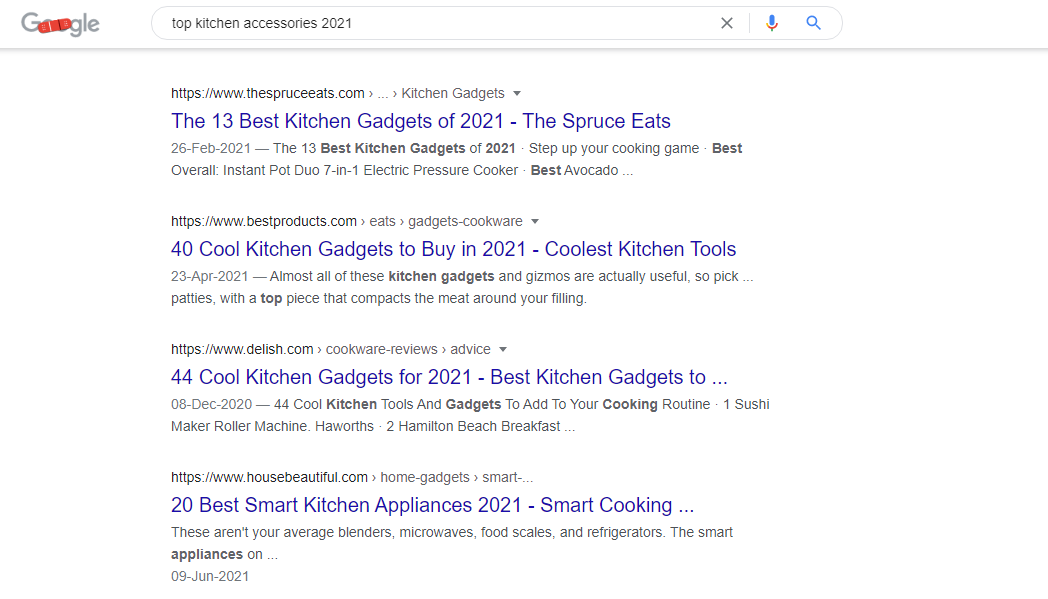Expand the thespruceeats.com result options arrow
This screenshot has width=1048, height=599.
pos(517,94)
